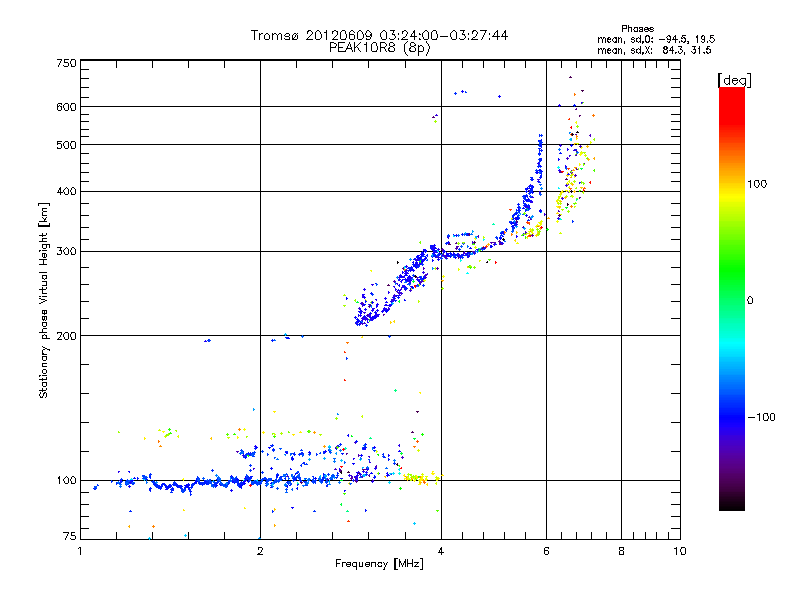The width and height of the screenshot is (800, 600).
Task: Click the x-axis tick label '2'
Action: coord(260,551)
